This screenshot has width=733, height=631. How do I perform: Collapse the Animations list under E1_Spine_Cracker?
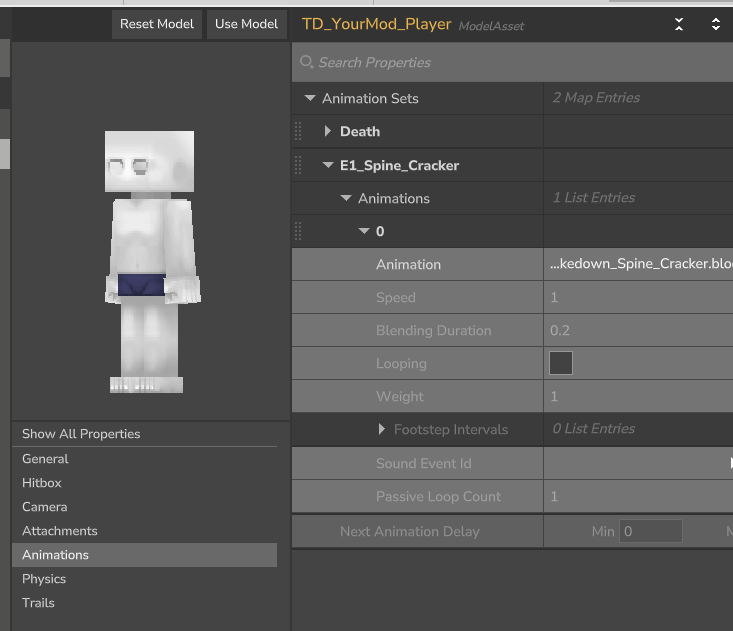click(346, 198)
